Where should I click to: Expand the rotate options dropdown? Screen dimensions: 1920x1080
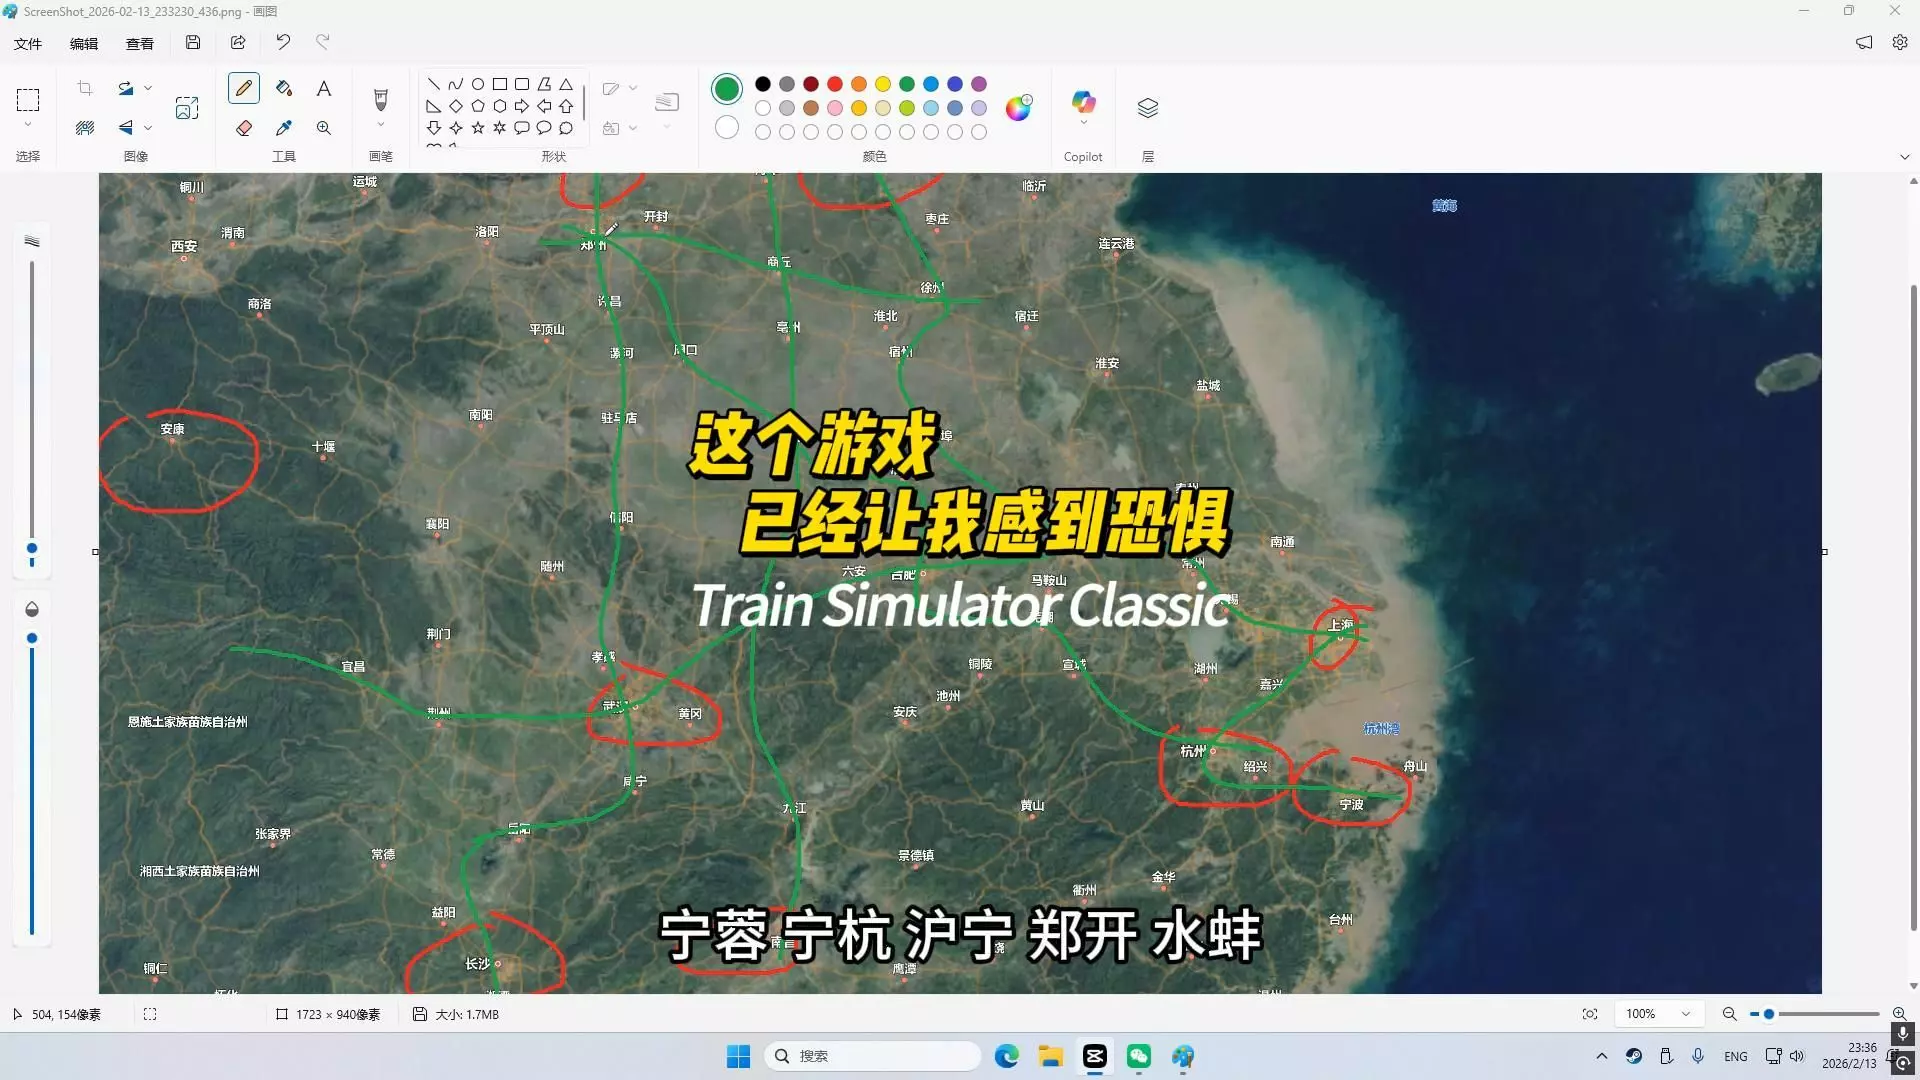tap(148, 88)
